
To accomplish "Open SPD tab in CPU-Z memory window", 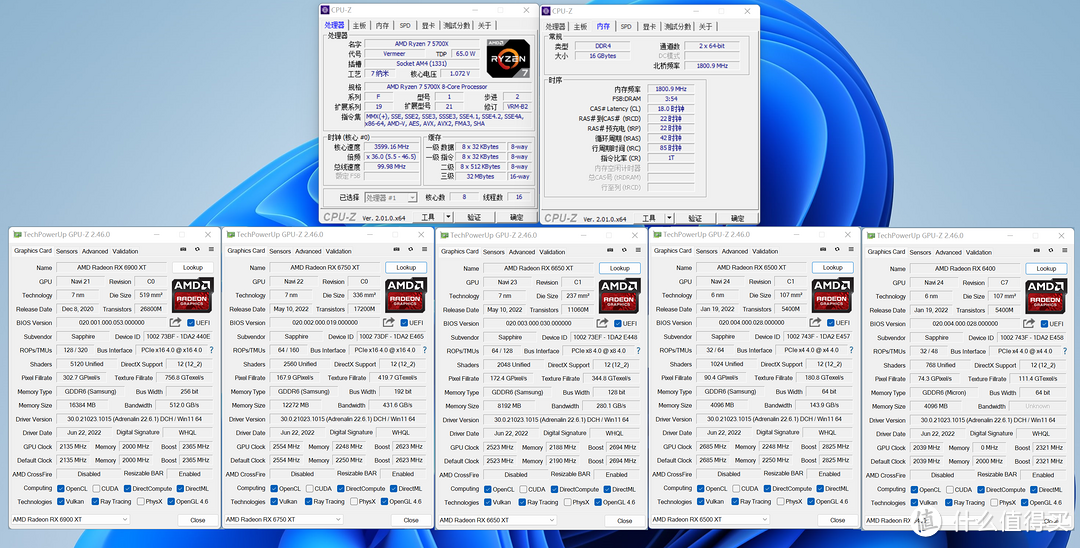I will tap(625, 26).
